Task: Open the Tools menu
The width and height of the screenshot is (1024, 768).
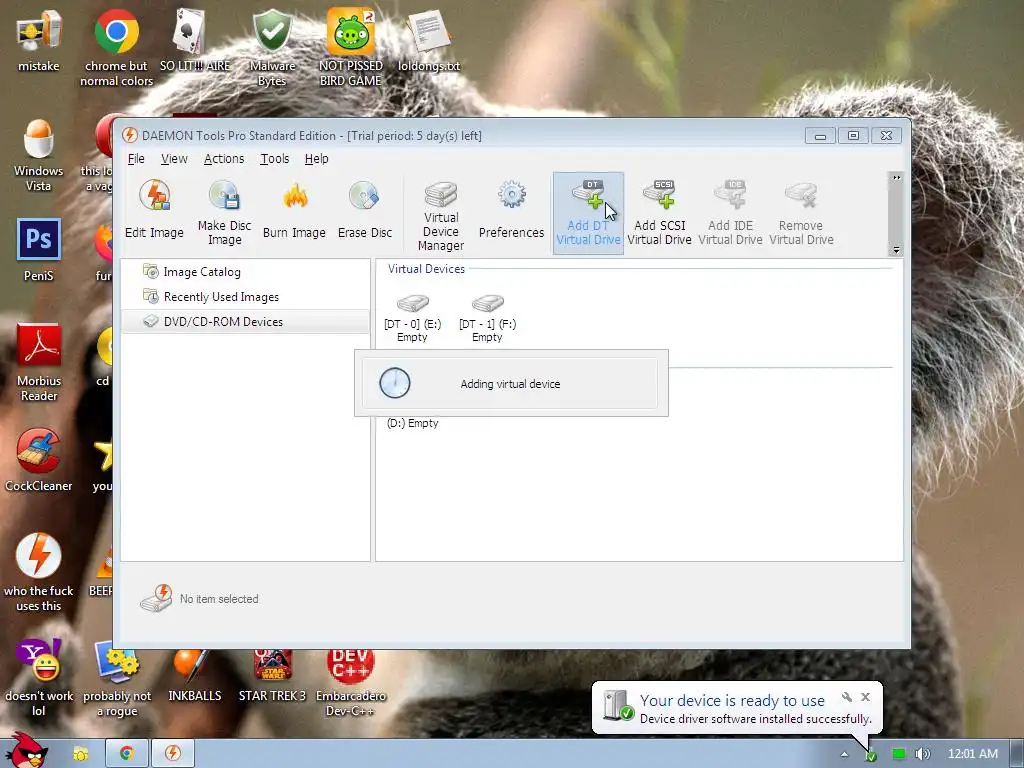Action: (x=274, y=159)
